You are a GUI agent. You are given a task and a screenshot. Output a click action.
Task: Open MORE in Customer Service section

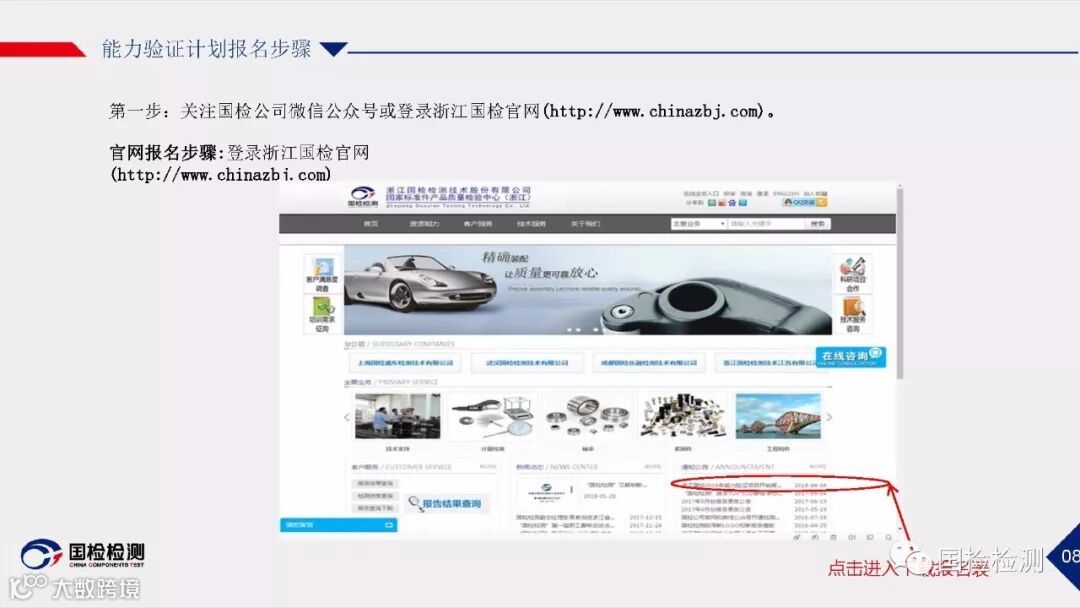click(x=488, y=467)
